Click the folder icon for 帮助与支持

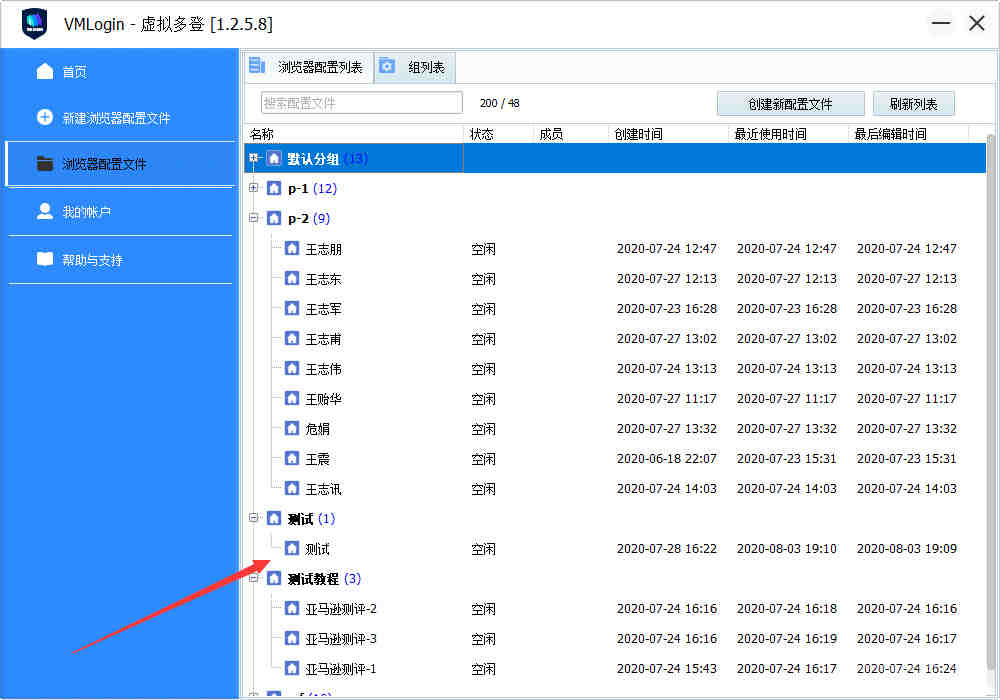(x=45, y=259)
